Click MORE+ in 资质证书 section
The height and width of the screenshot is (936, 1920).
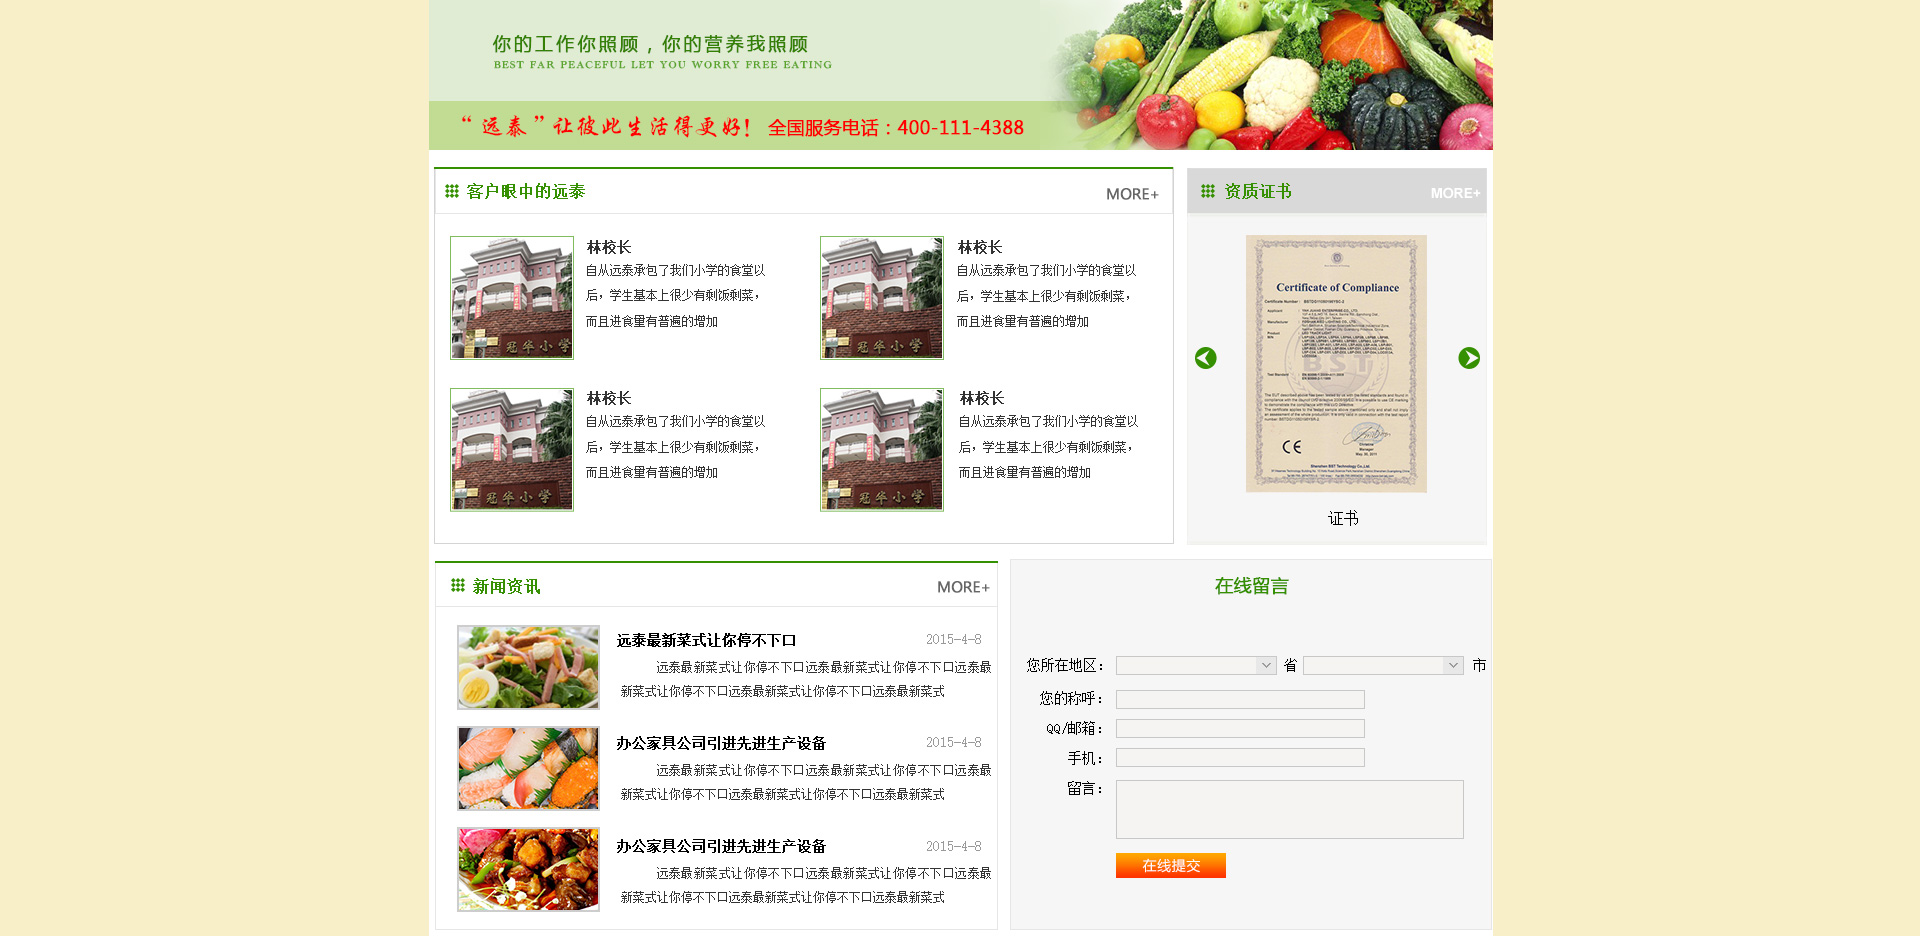[x=1454, y=193]
